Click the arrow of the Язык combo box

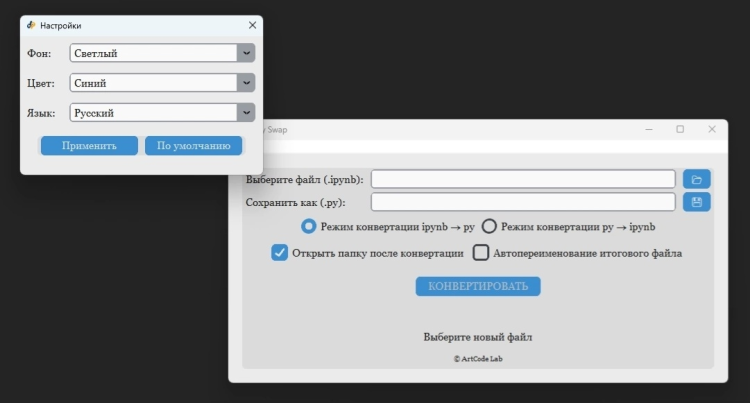click(246, 113)
